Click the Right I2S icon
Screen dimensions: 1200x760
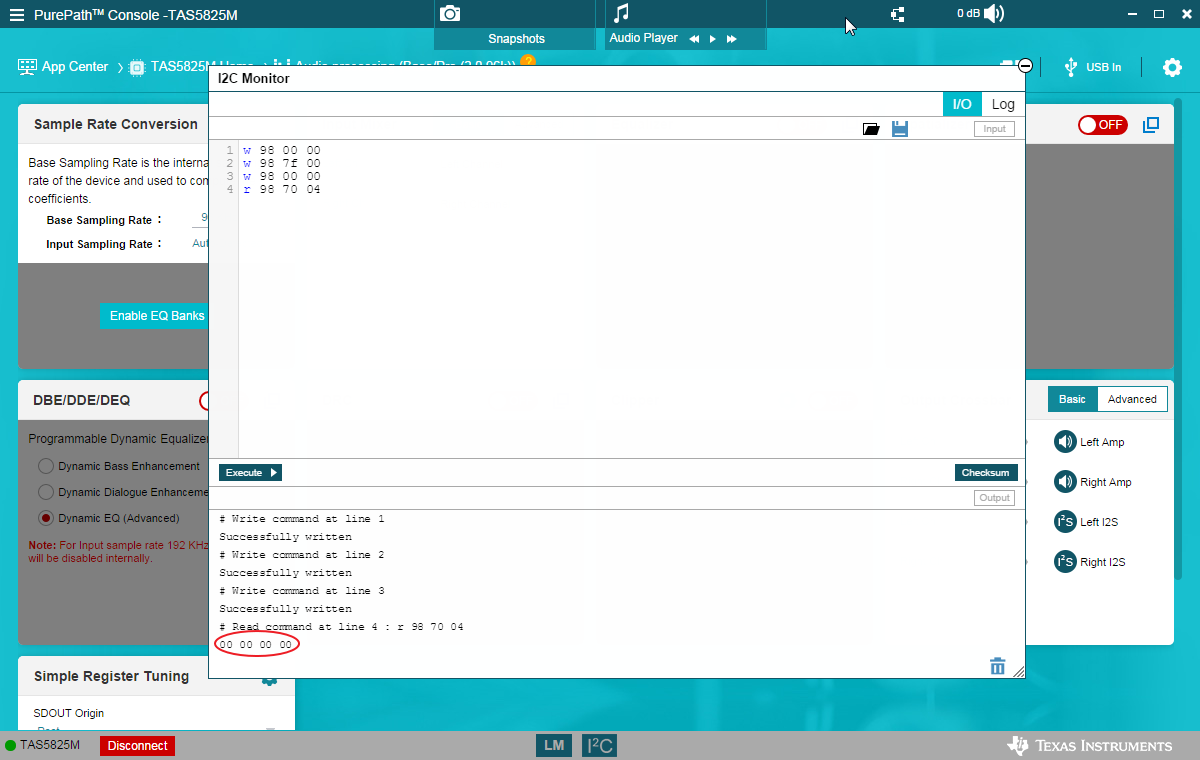(1065, 562)
